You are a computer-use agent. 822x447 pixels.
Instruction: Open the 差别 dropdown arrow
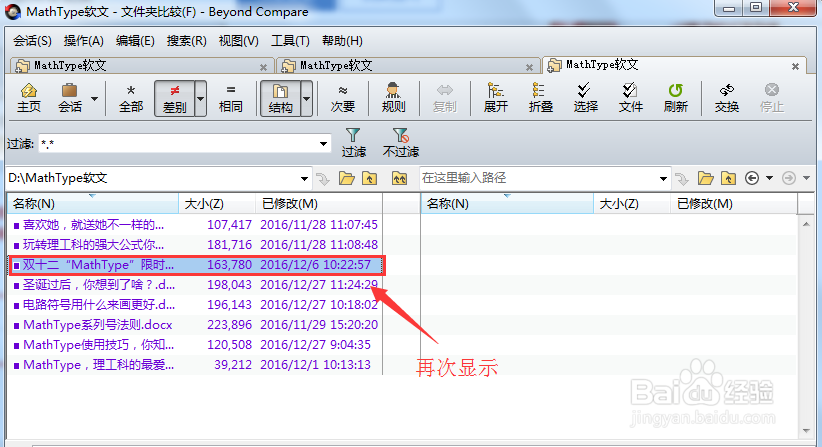coord(200,98)
